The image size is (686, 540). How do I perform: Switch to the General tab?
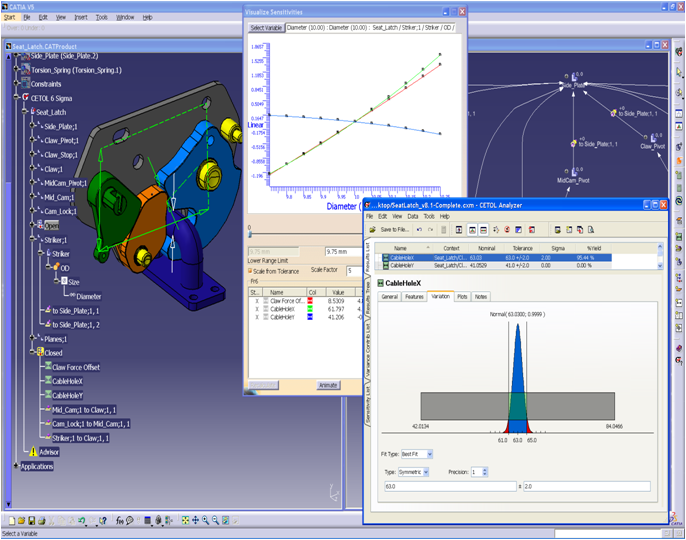tap(389, 297)
